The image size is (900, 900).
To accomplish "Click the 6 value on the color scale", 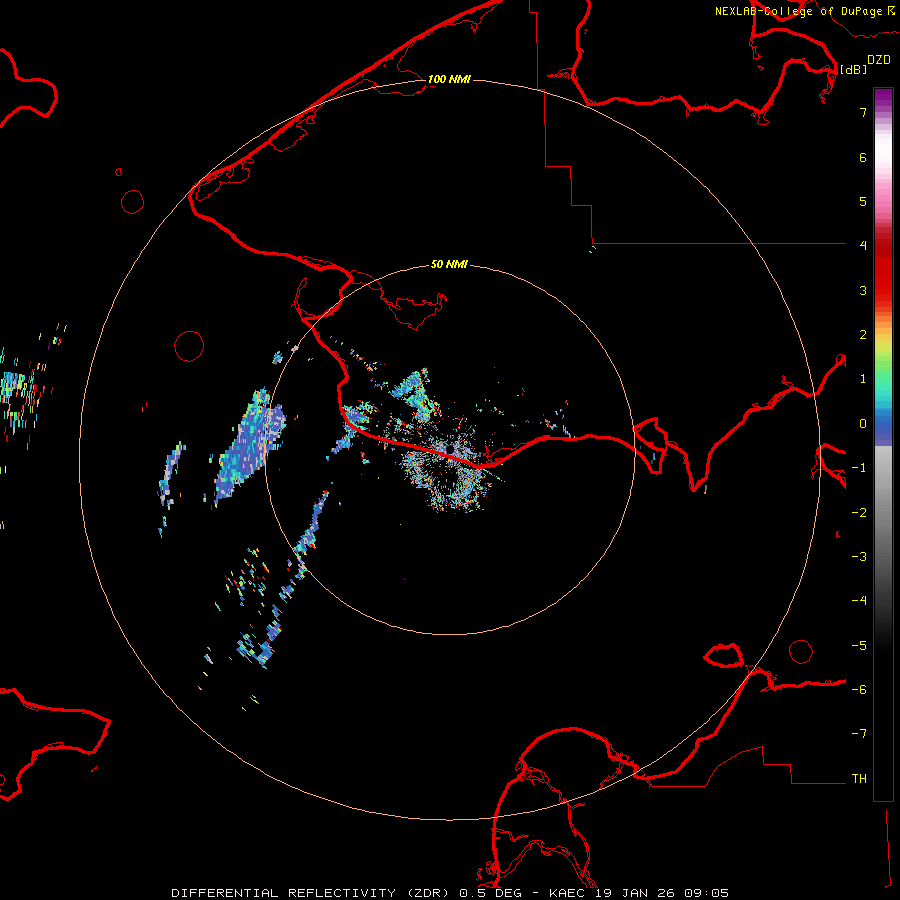I will pyautogui.click(x=863, y=157).
